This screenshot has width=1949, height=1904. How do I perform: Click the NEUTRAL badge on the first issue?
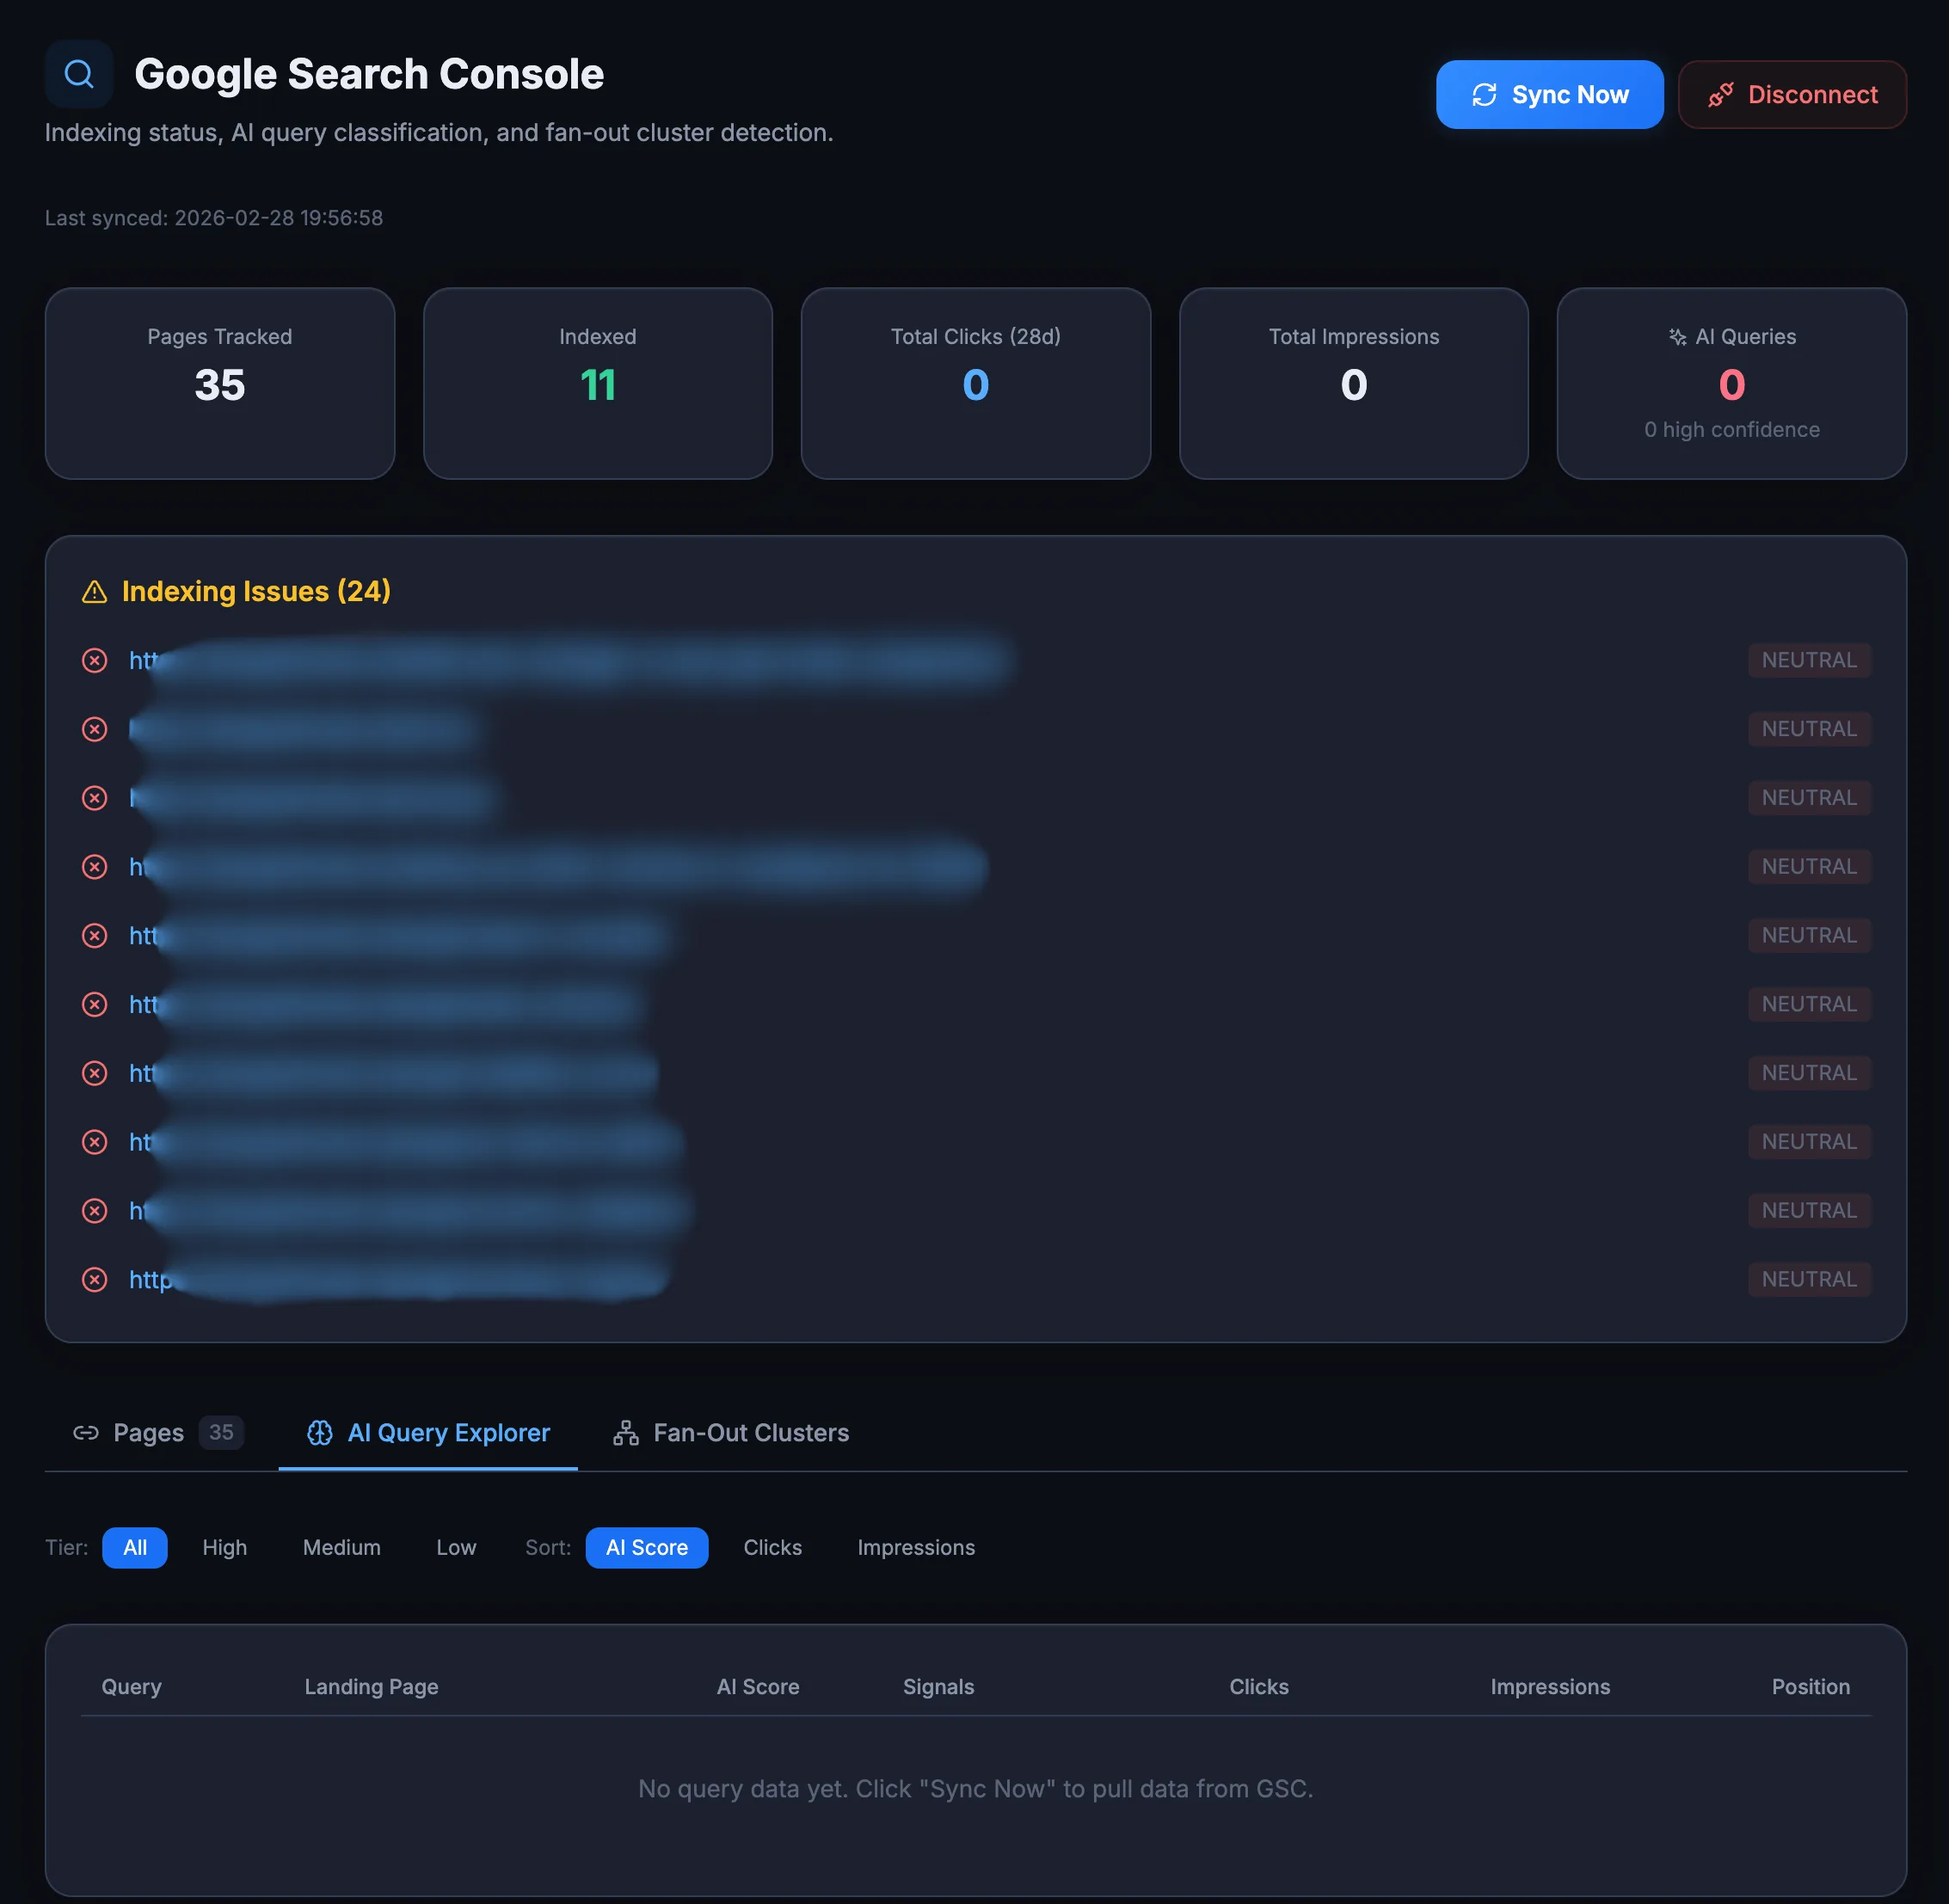(x=1809, y=660)
